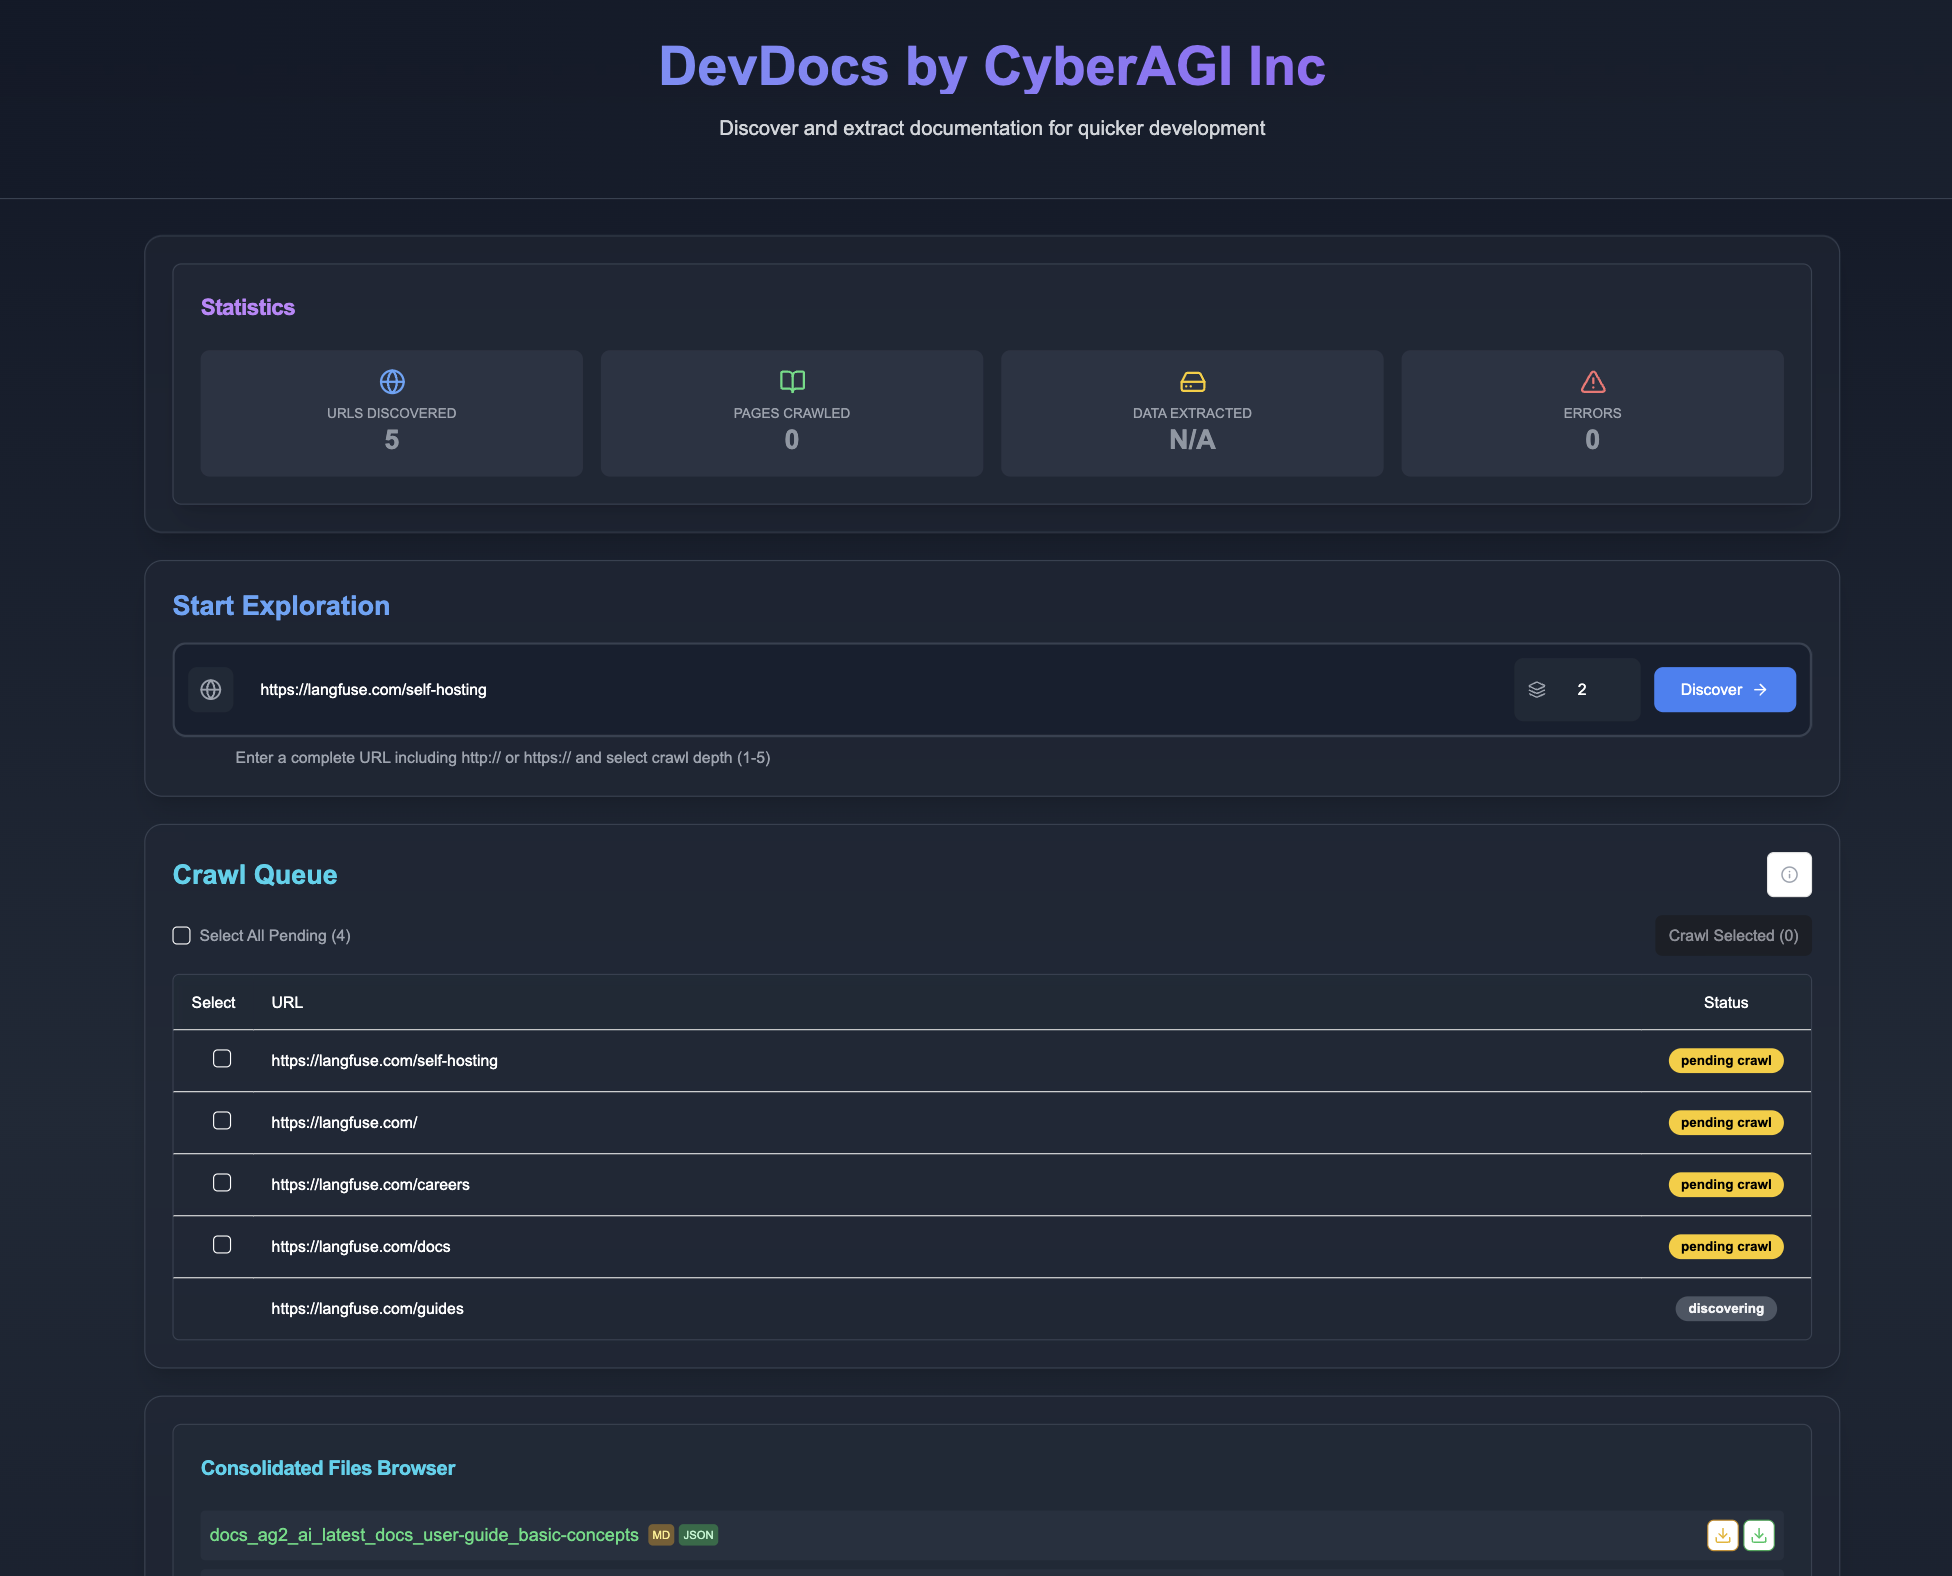
Task: Download the JSON file via the green download icon
Action: (1760, 1535)
